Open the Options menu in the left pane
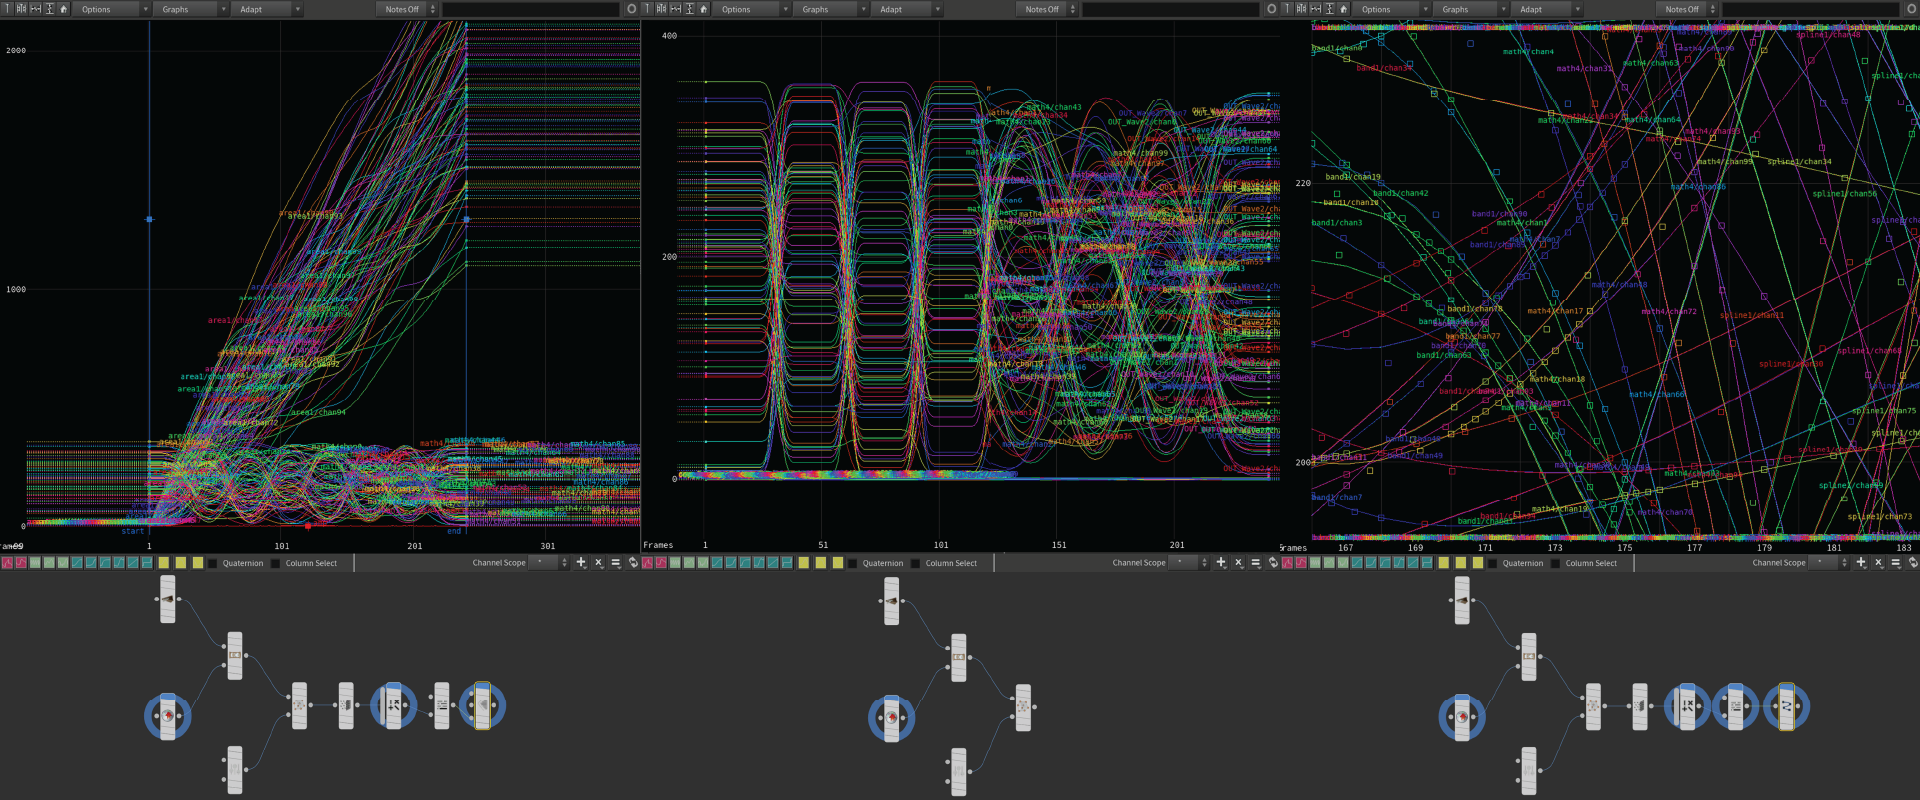This screenshot has width=1920, height=800. 112,9
